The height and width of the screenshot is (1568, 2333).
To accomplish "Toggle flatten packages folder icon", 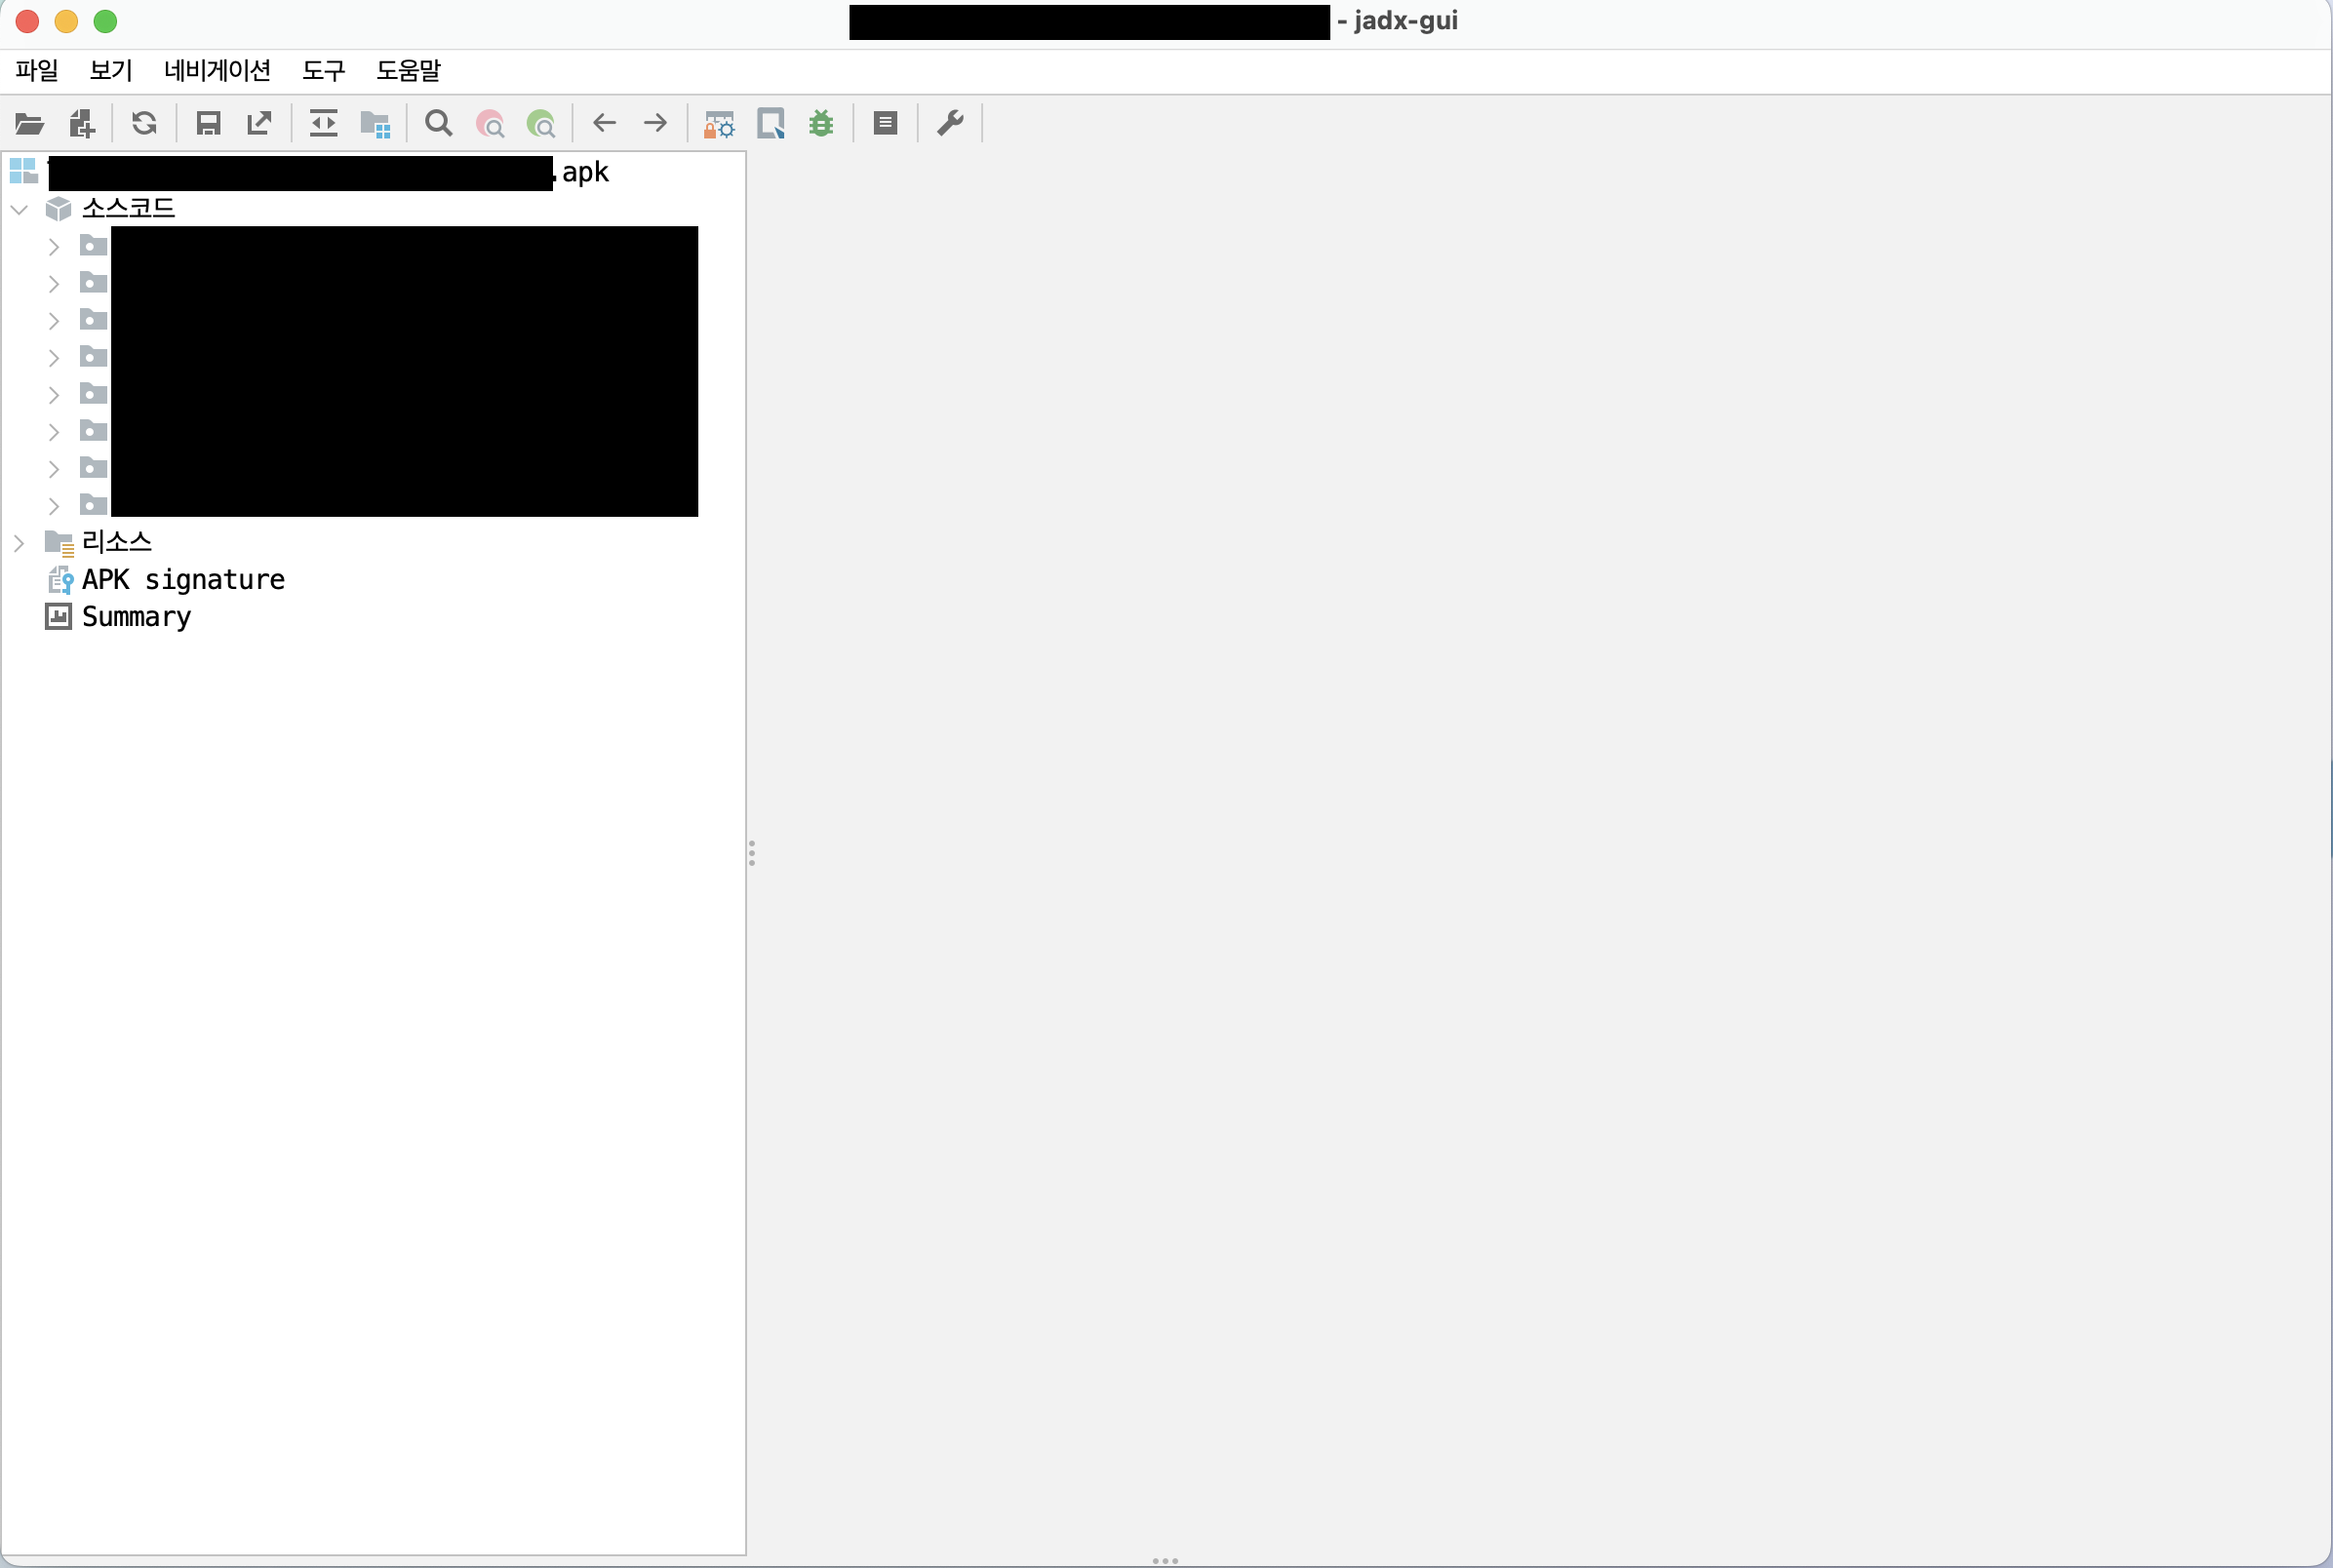I will click(x=375, y=124).
